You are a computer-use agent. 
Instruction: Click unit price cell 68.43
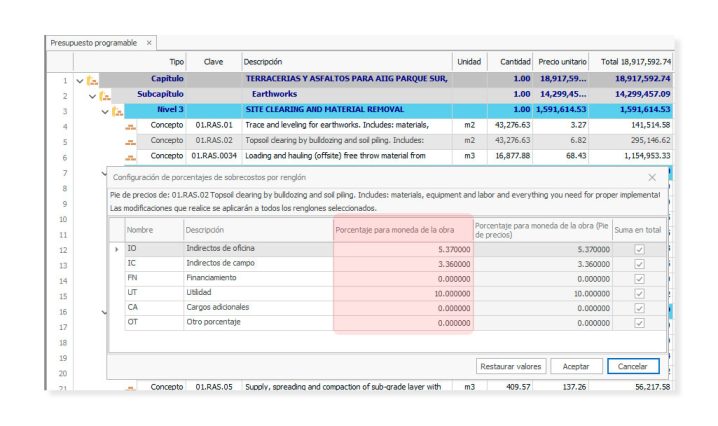coord(560,156)
